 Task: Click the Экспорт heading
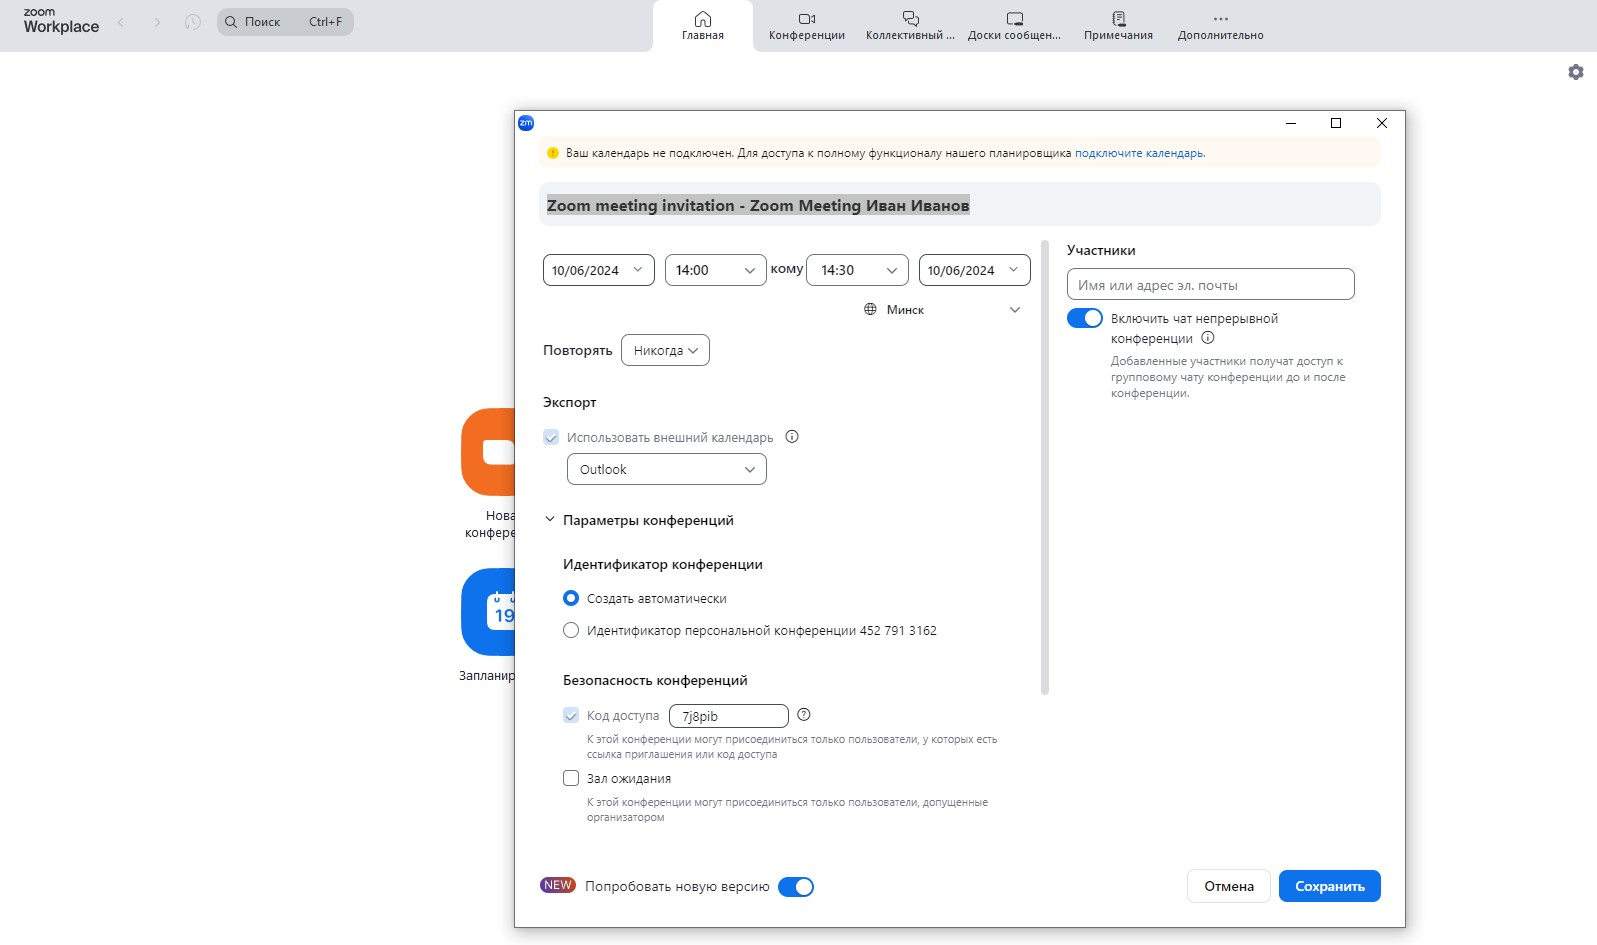570,402
